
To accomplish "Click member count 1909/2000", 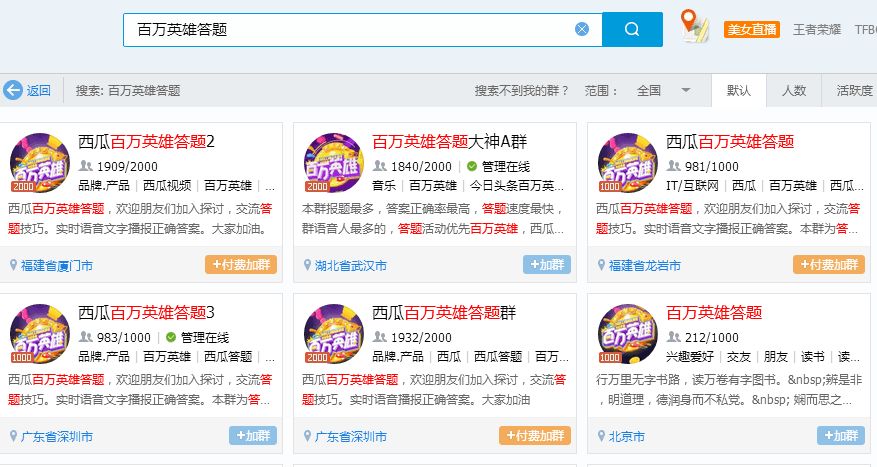I will 127,167.
